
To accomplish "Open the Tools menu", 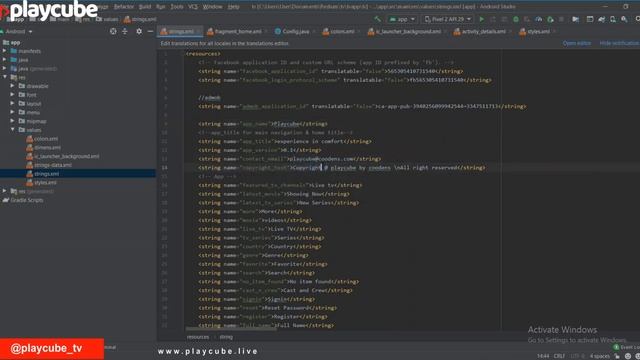I will click(x=177, y=7).
